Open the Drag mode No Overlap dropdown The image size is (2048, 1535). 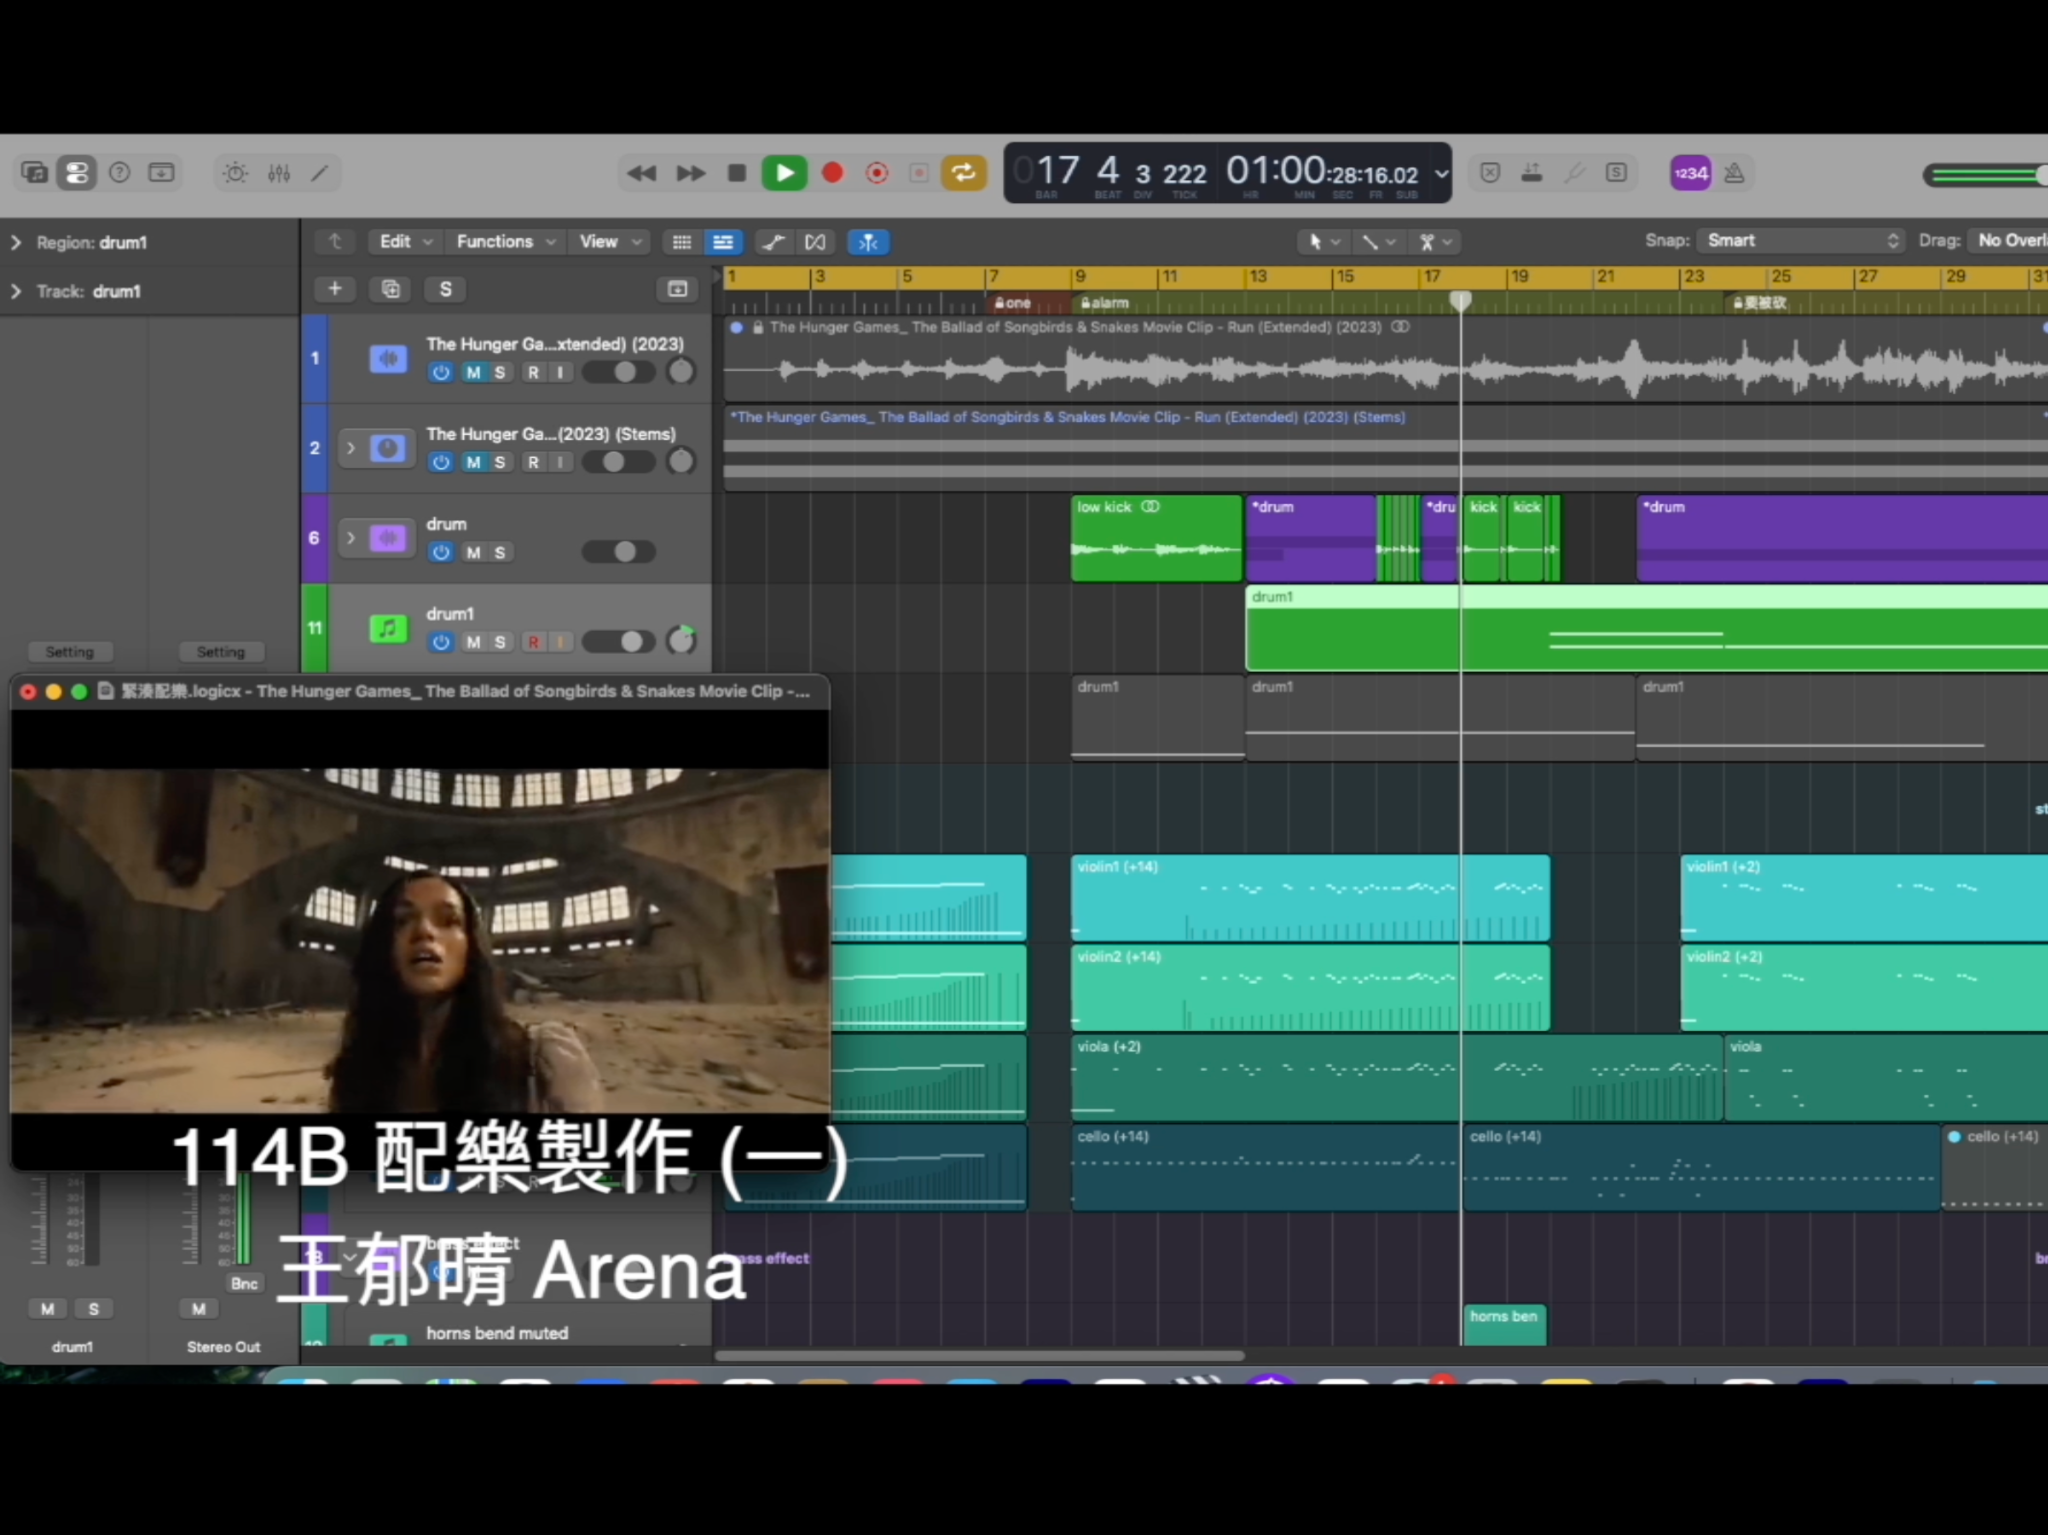[x=2008, y=241]
